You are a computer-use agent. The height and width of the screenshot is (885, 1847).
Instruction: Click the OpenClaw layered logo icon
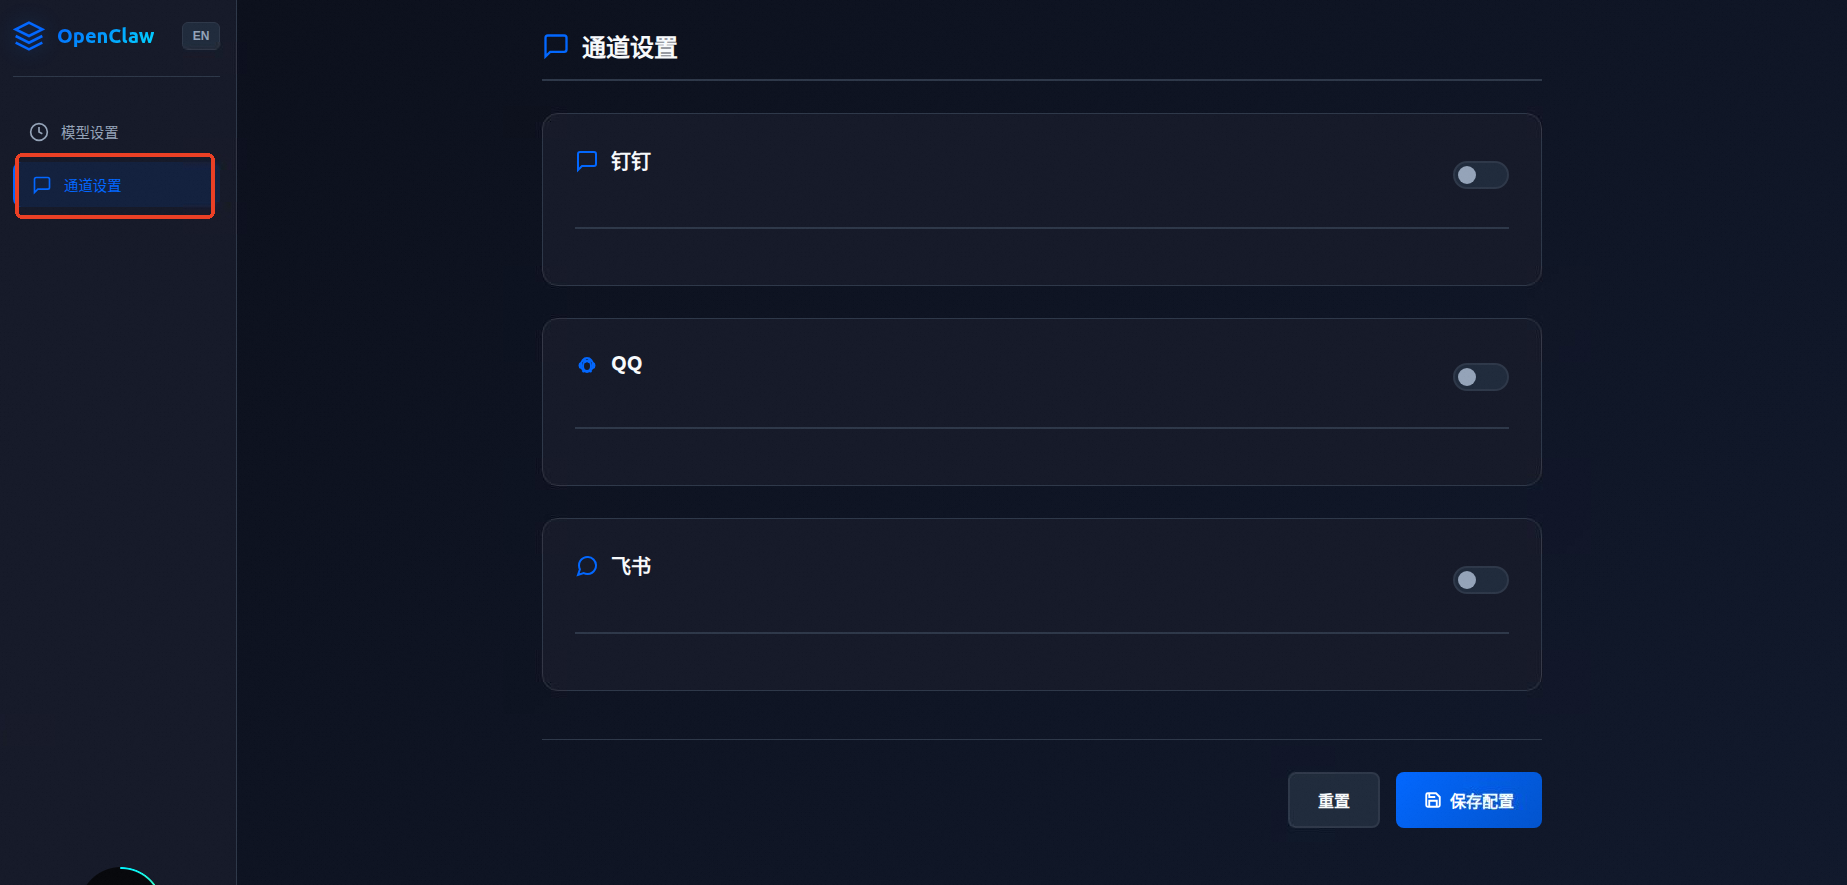point(29,36)
